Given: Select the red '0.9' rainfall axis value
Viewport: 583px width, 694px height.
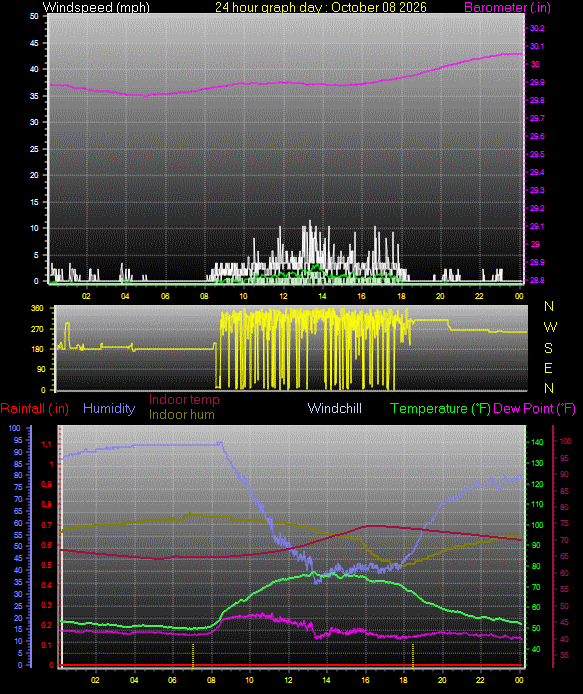Looking at the screenshot, I should 46,485.
